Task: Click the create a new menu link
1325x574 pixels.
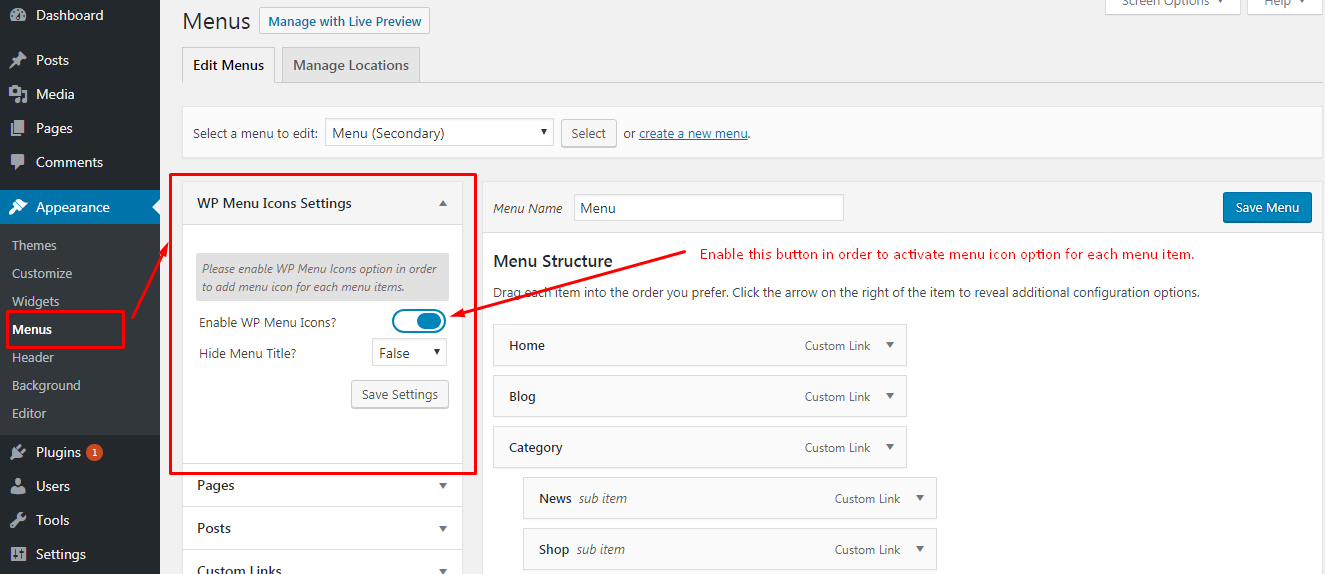Action: (693, 133)
